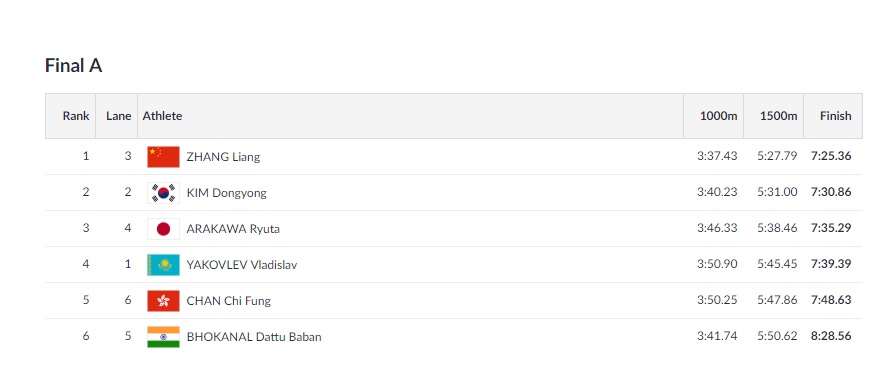Click the Rank column header

tap(76, 116)
